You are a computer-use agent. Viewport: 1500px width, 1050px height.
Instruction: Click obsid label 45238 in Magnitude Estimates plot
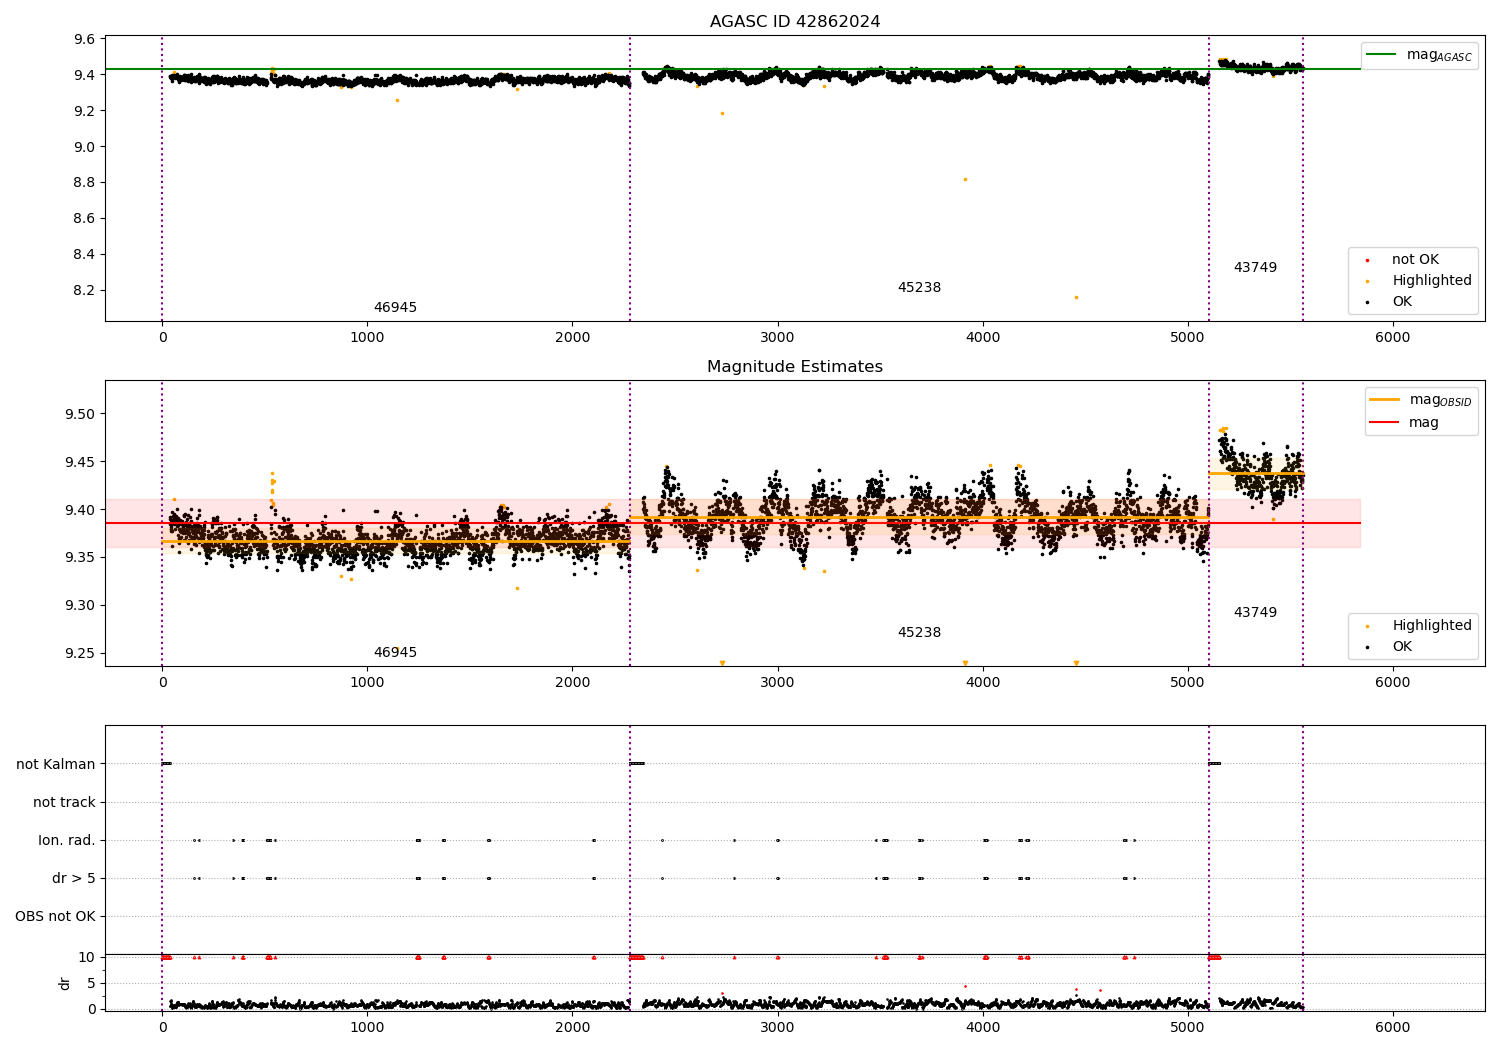919,633
